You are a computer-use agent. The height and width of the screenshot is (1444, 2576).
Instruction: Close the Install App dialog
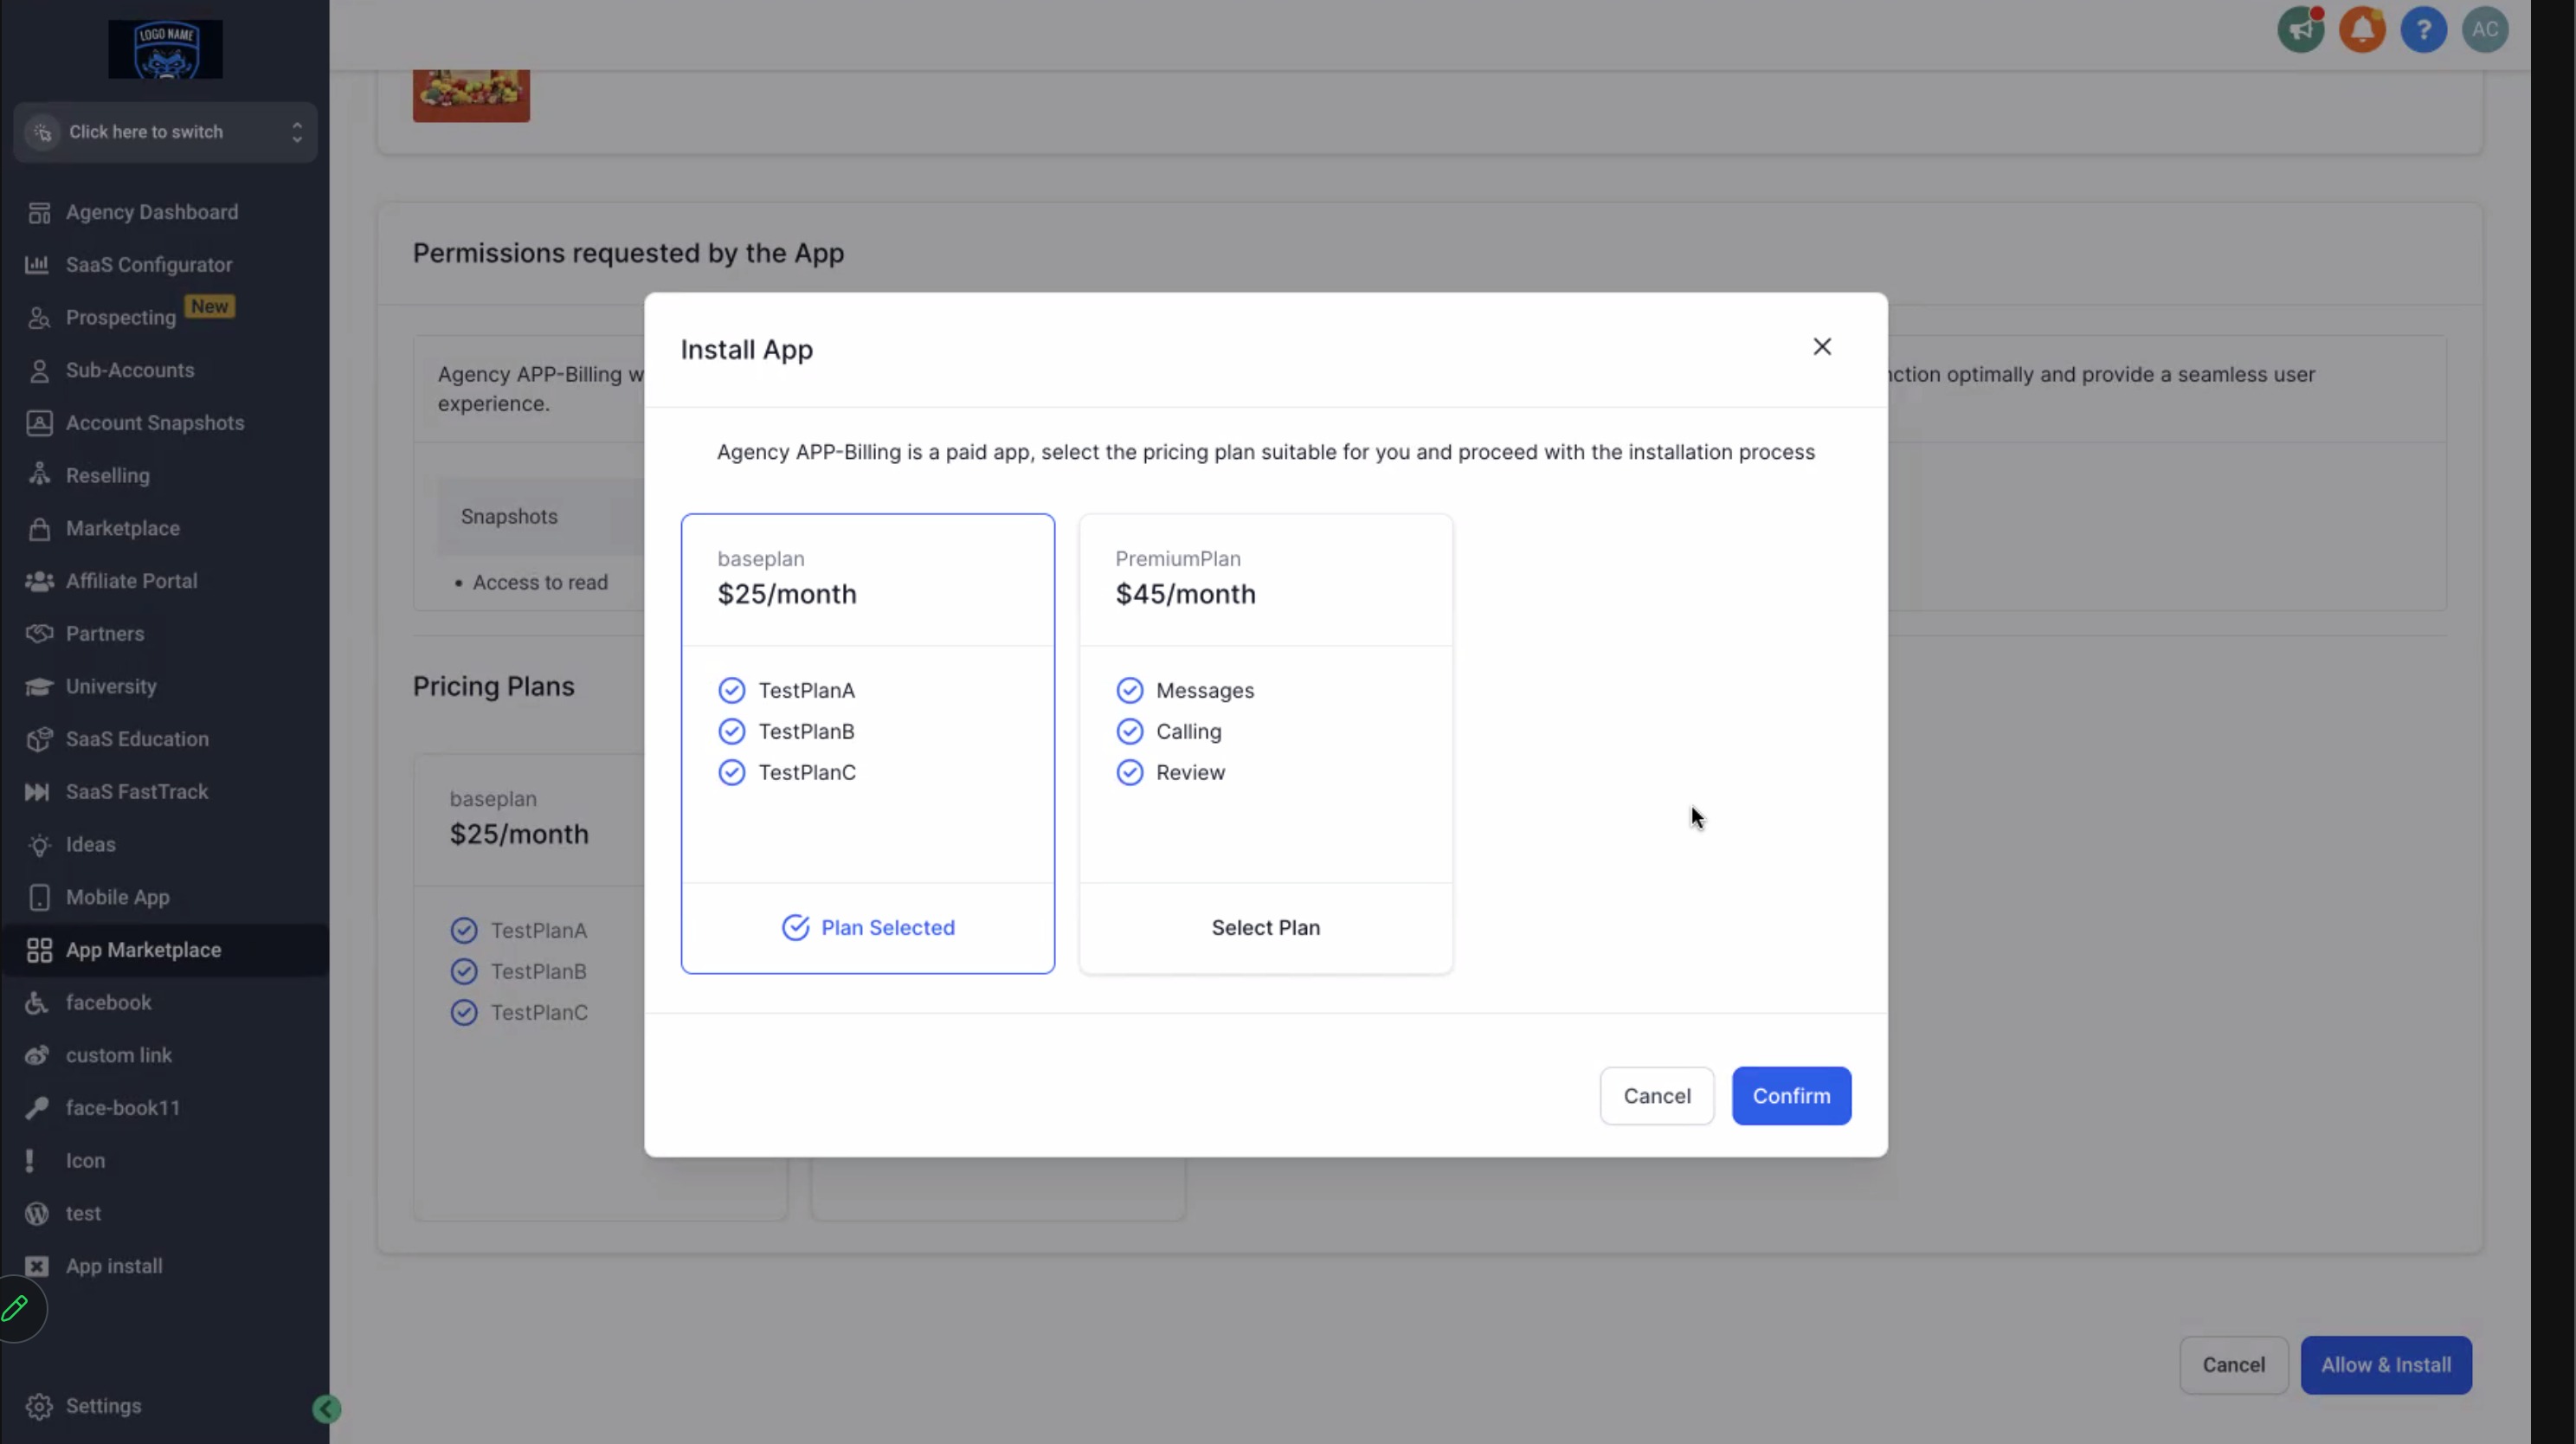pos(1822,347)
